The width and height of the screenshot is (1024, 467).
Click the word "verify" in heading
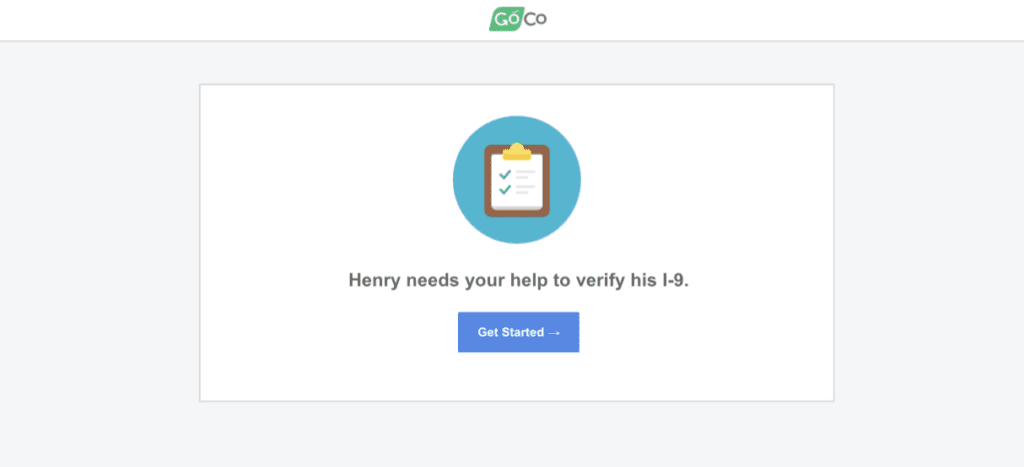[601, 281]
